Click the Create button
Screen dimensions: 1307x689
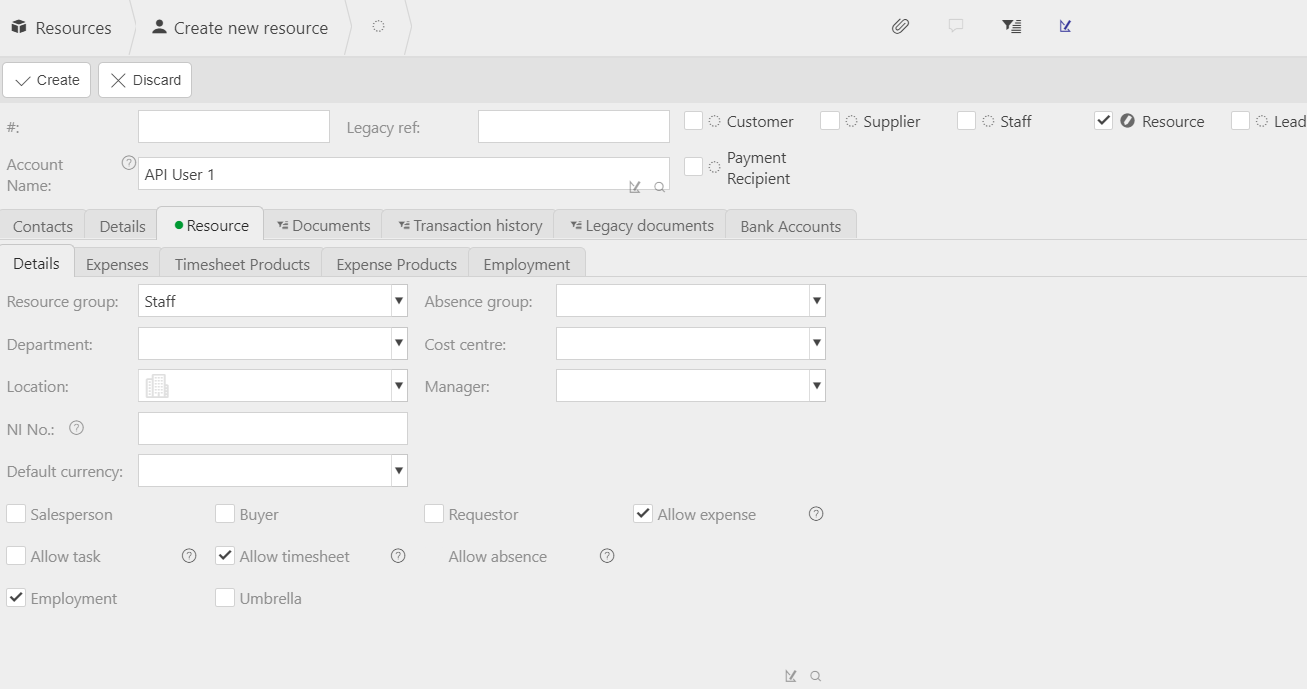(x=47, y=80)
